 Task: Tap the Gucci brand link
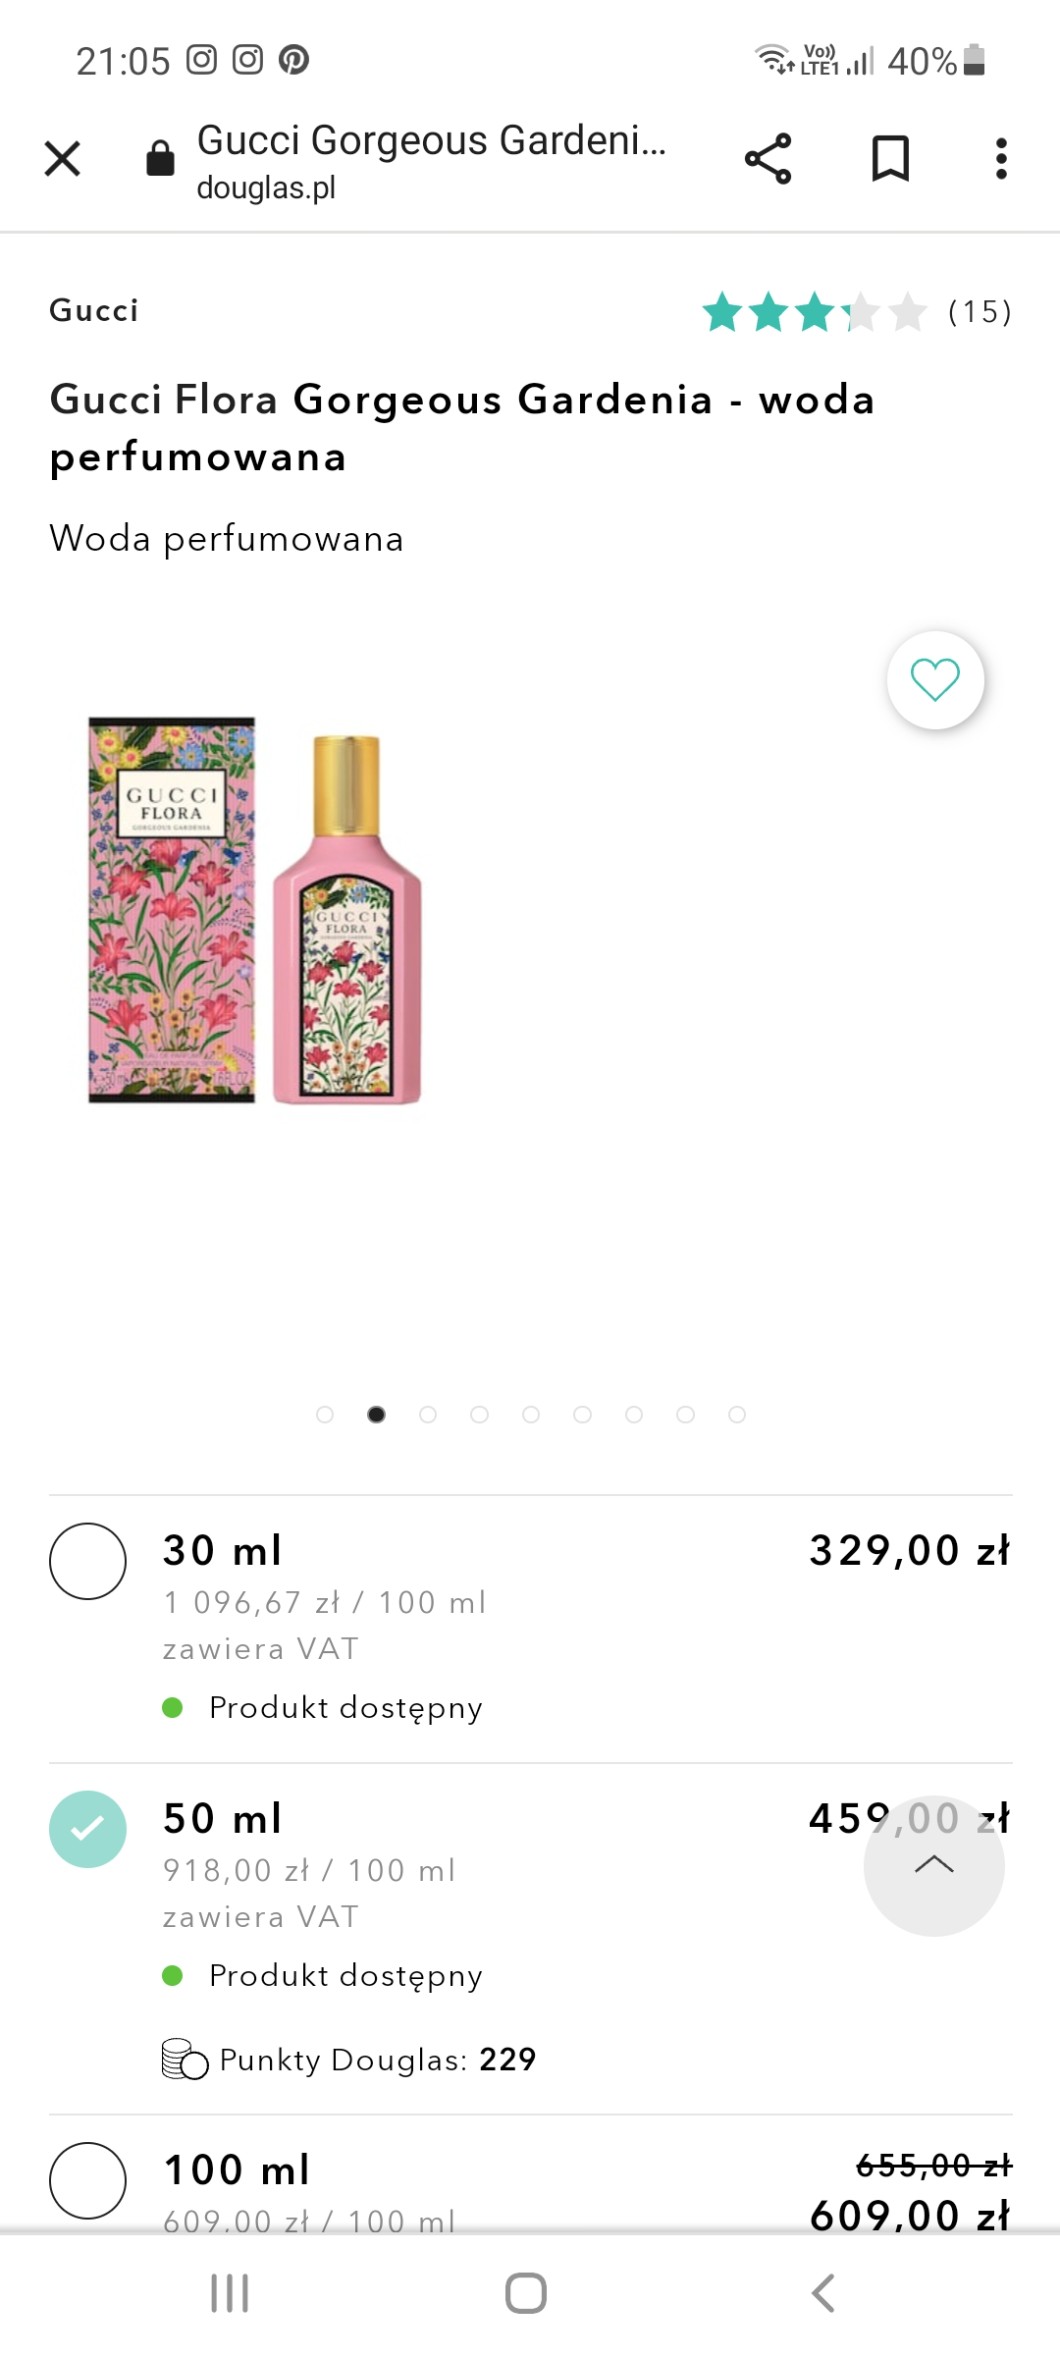pyautogui.click(x=94, y=311)
